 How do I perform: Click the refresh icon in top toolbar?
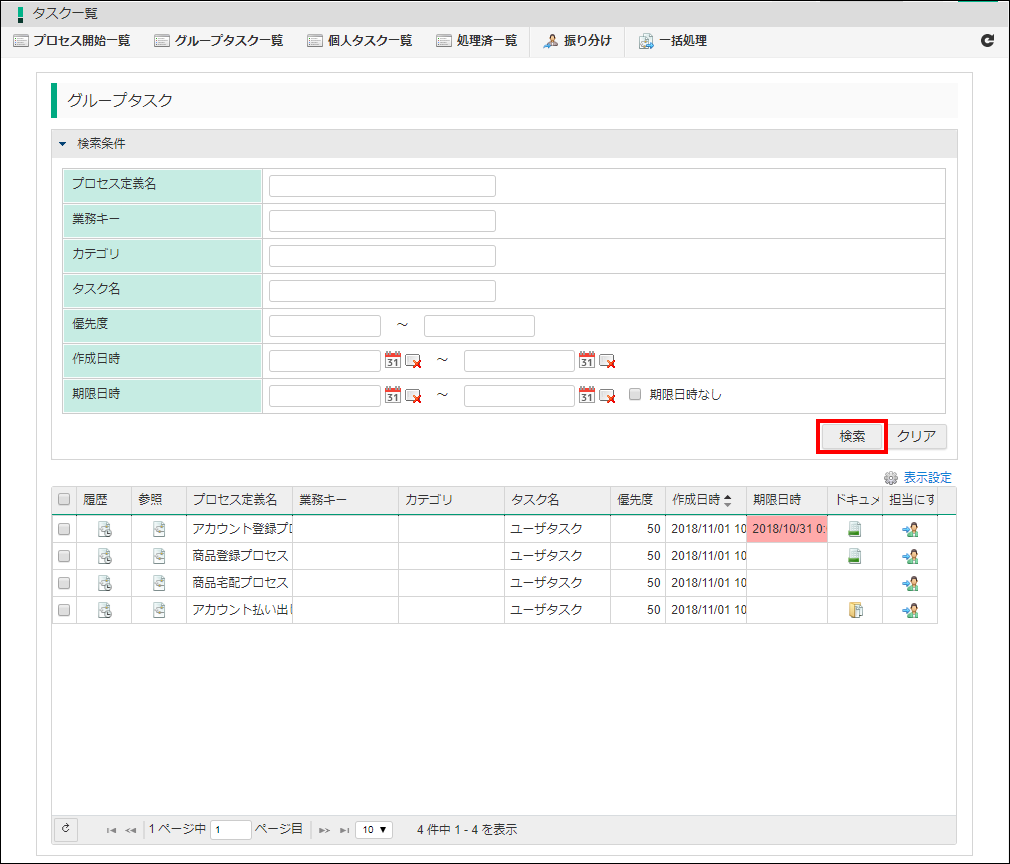(x=987, y=41)
